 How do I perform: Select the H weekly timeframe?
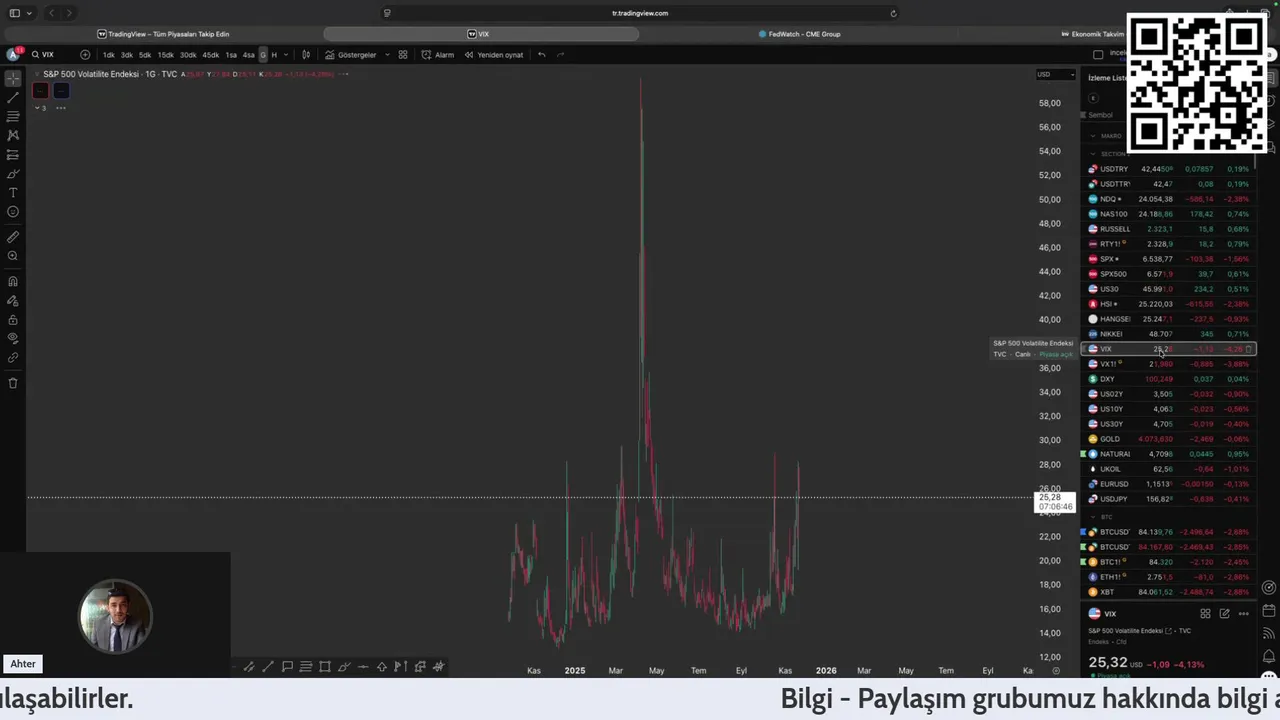274,55
